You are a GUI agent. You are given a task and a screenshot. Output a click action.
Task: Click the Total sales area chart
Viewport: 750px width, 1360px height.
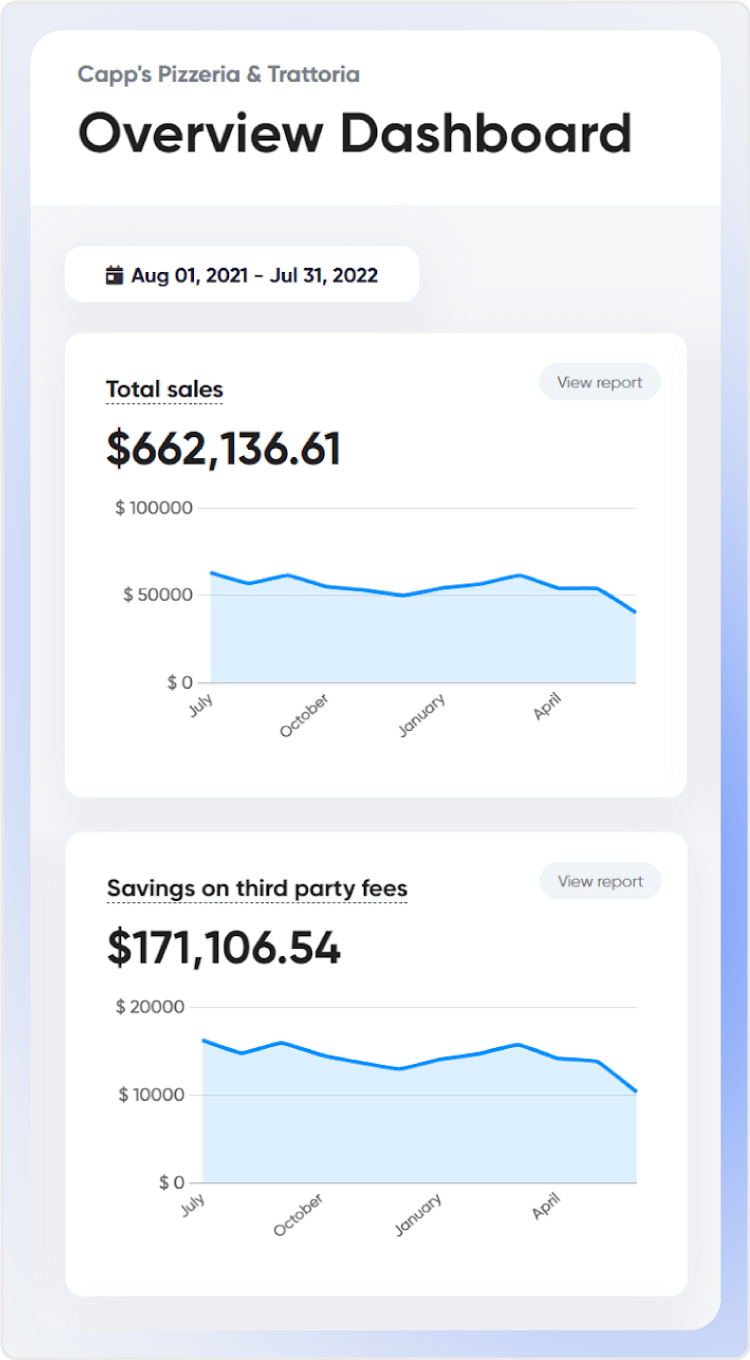click(423, 630)
